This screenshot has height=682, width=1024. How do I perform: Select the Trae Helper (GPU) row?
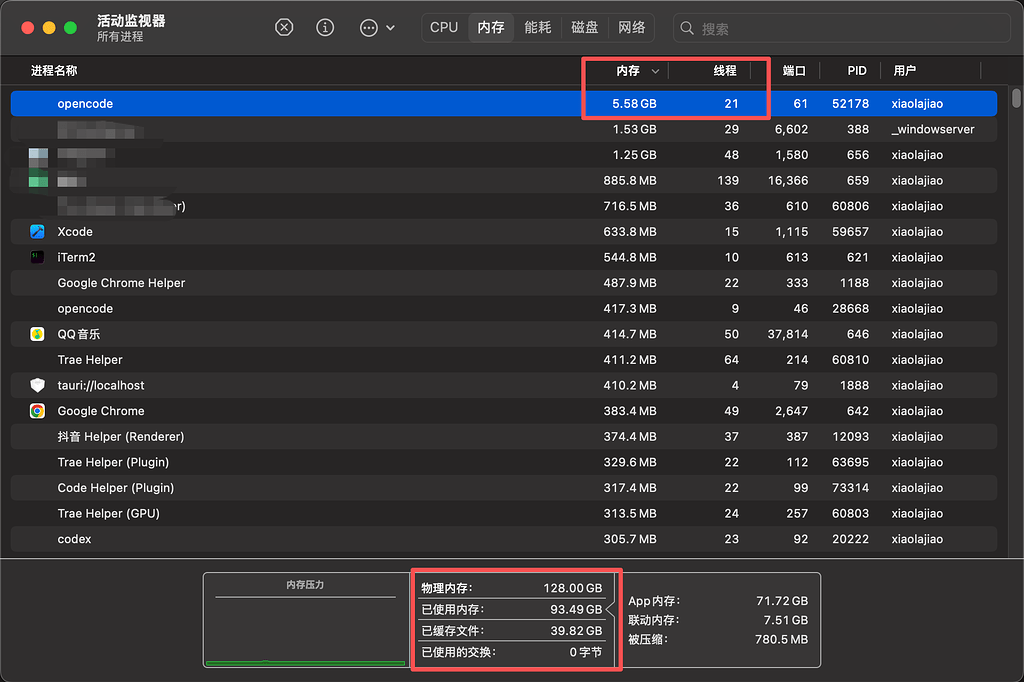pos(504,513)
